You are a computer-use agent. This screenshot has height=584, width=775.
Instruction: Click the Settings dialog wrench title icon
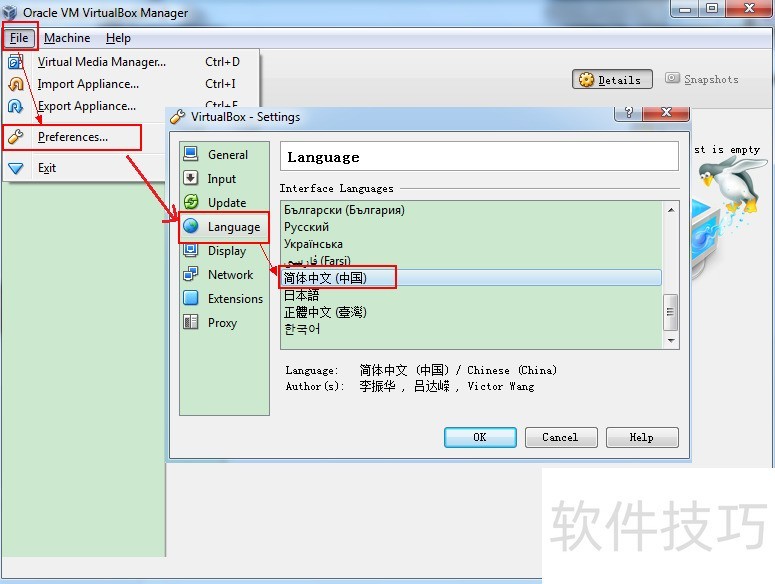[177, 117]
